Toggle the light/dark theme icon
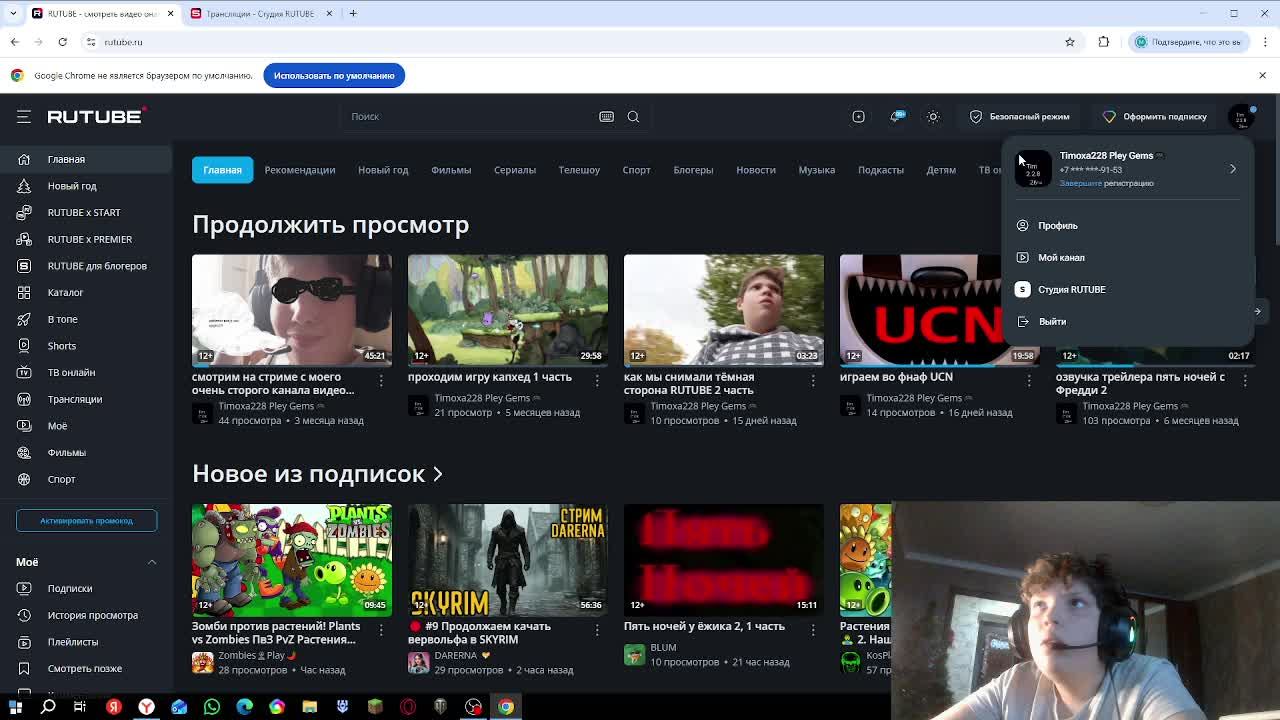The width and height of the screenshot is (1280, 720). [x=933, y=117]
